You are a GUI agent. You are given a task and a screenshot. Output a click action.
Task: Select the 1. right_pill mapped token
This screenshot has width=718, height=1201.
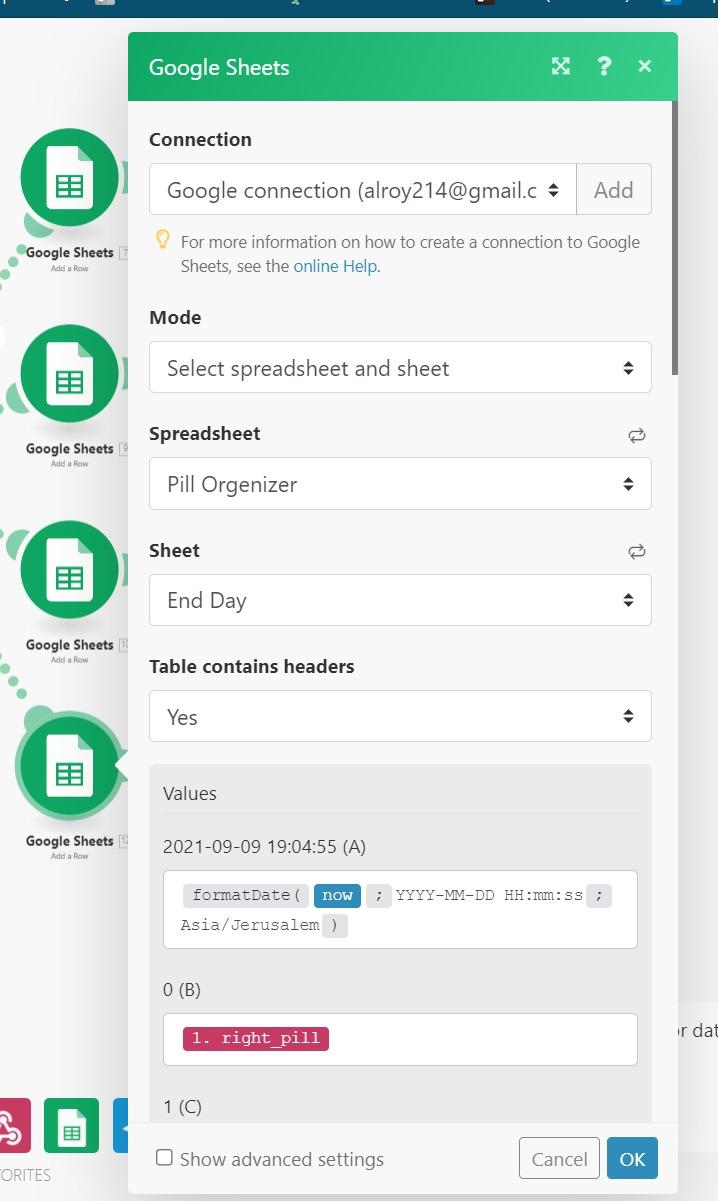tap(256, 1038)
